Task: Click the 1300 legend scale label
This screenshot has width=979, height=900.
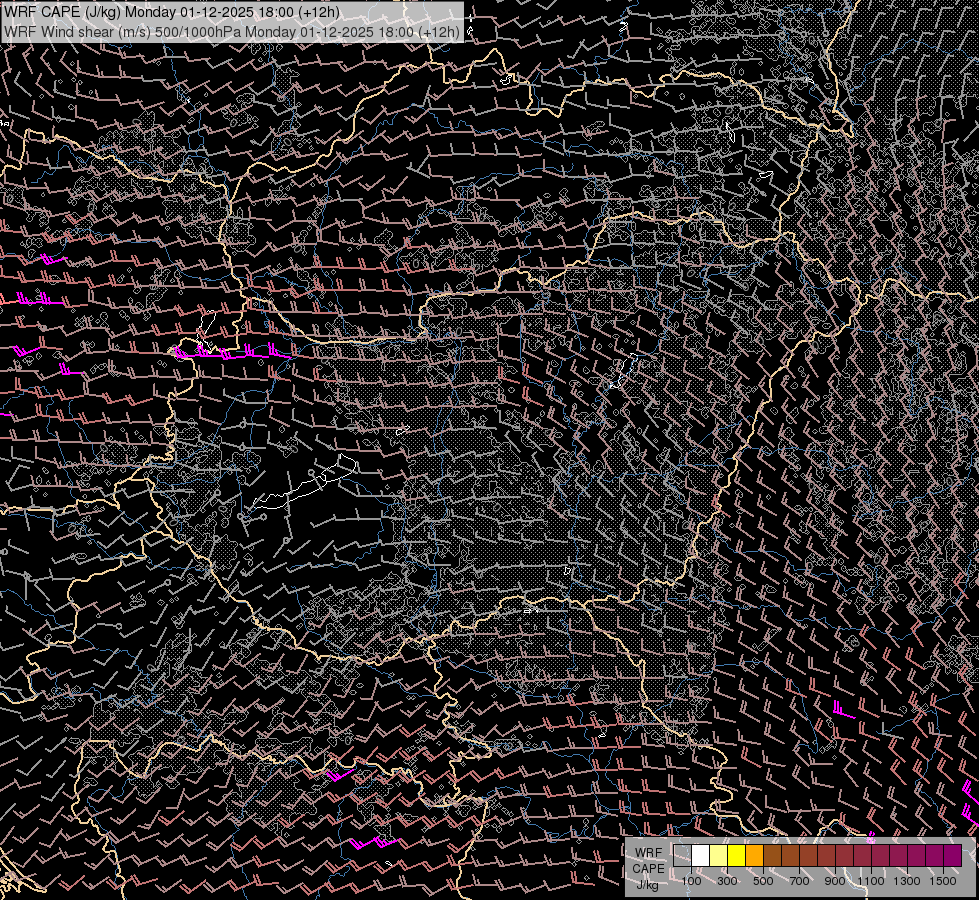Action: pyautogui.click(x=907, y=881)
